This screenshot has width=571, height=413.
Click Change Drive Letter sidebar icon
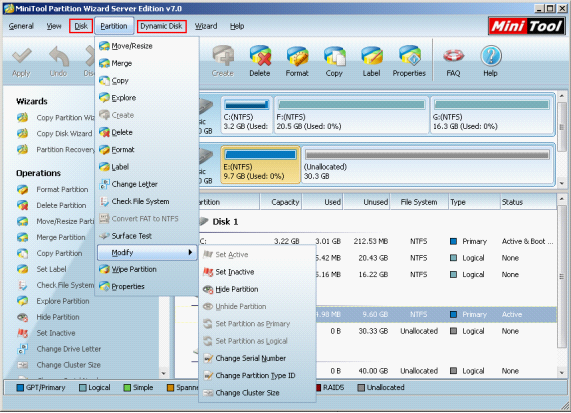click(23, 349)
